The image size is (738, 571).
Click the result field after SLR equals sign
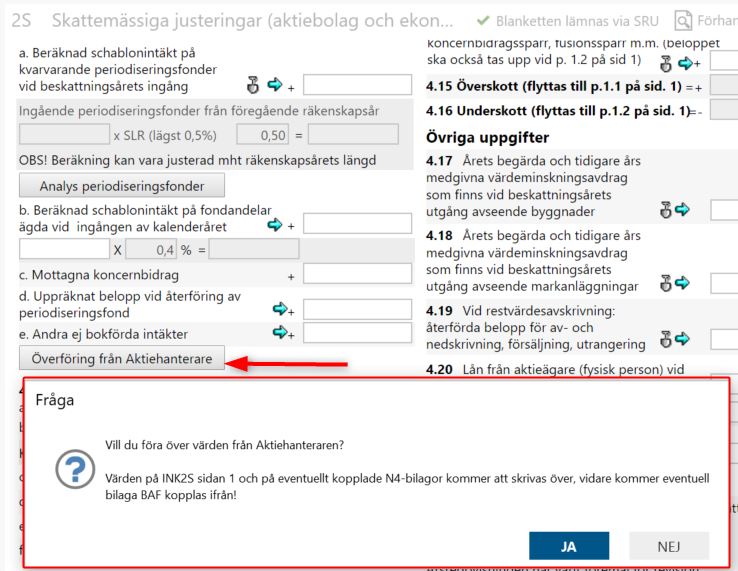pyautogui.click(x=353, y=134)
